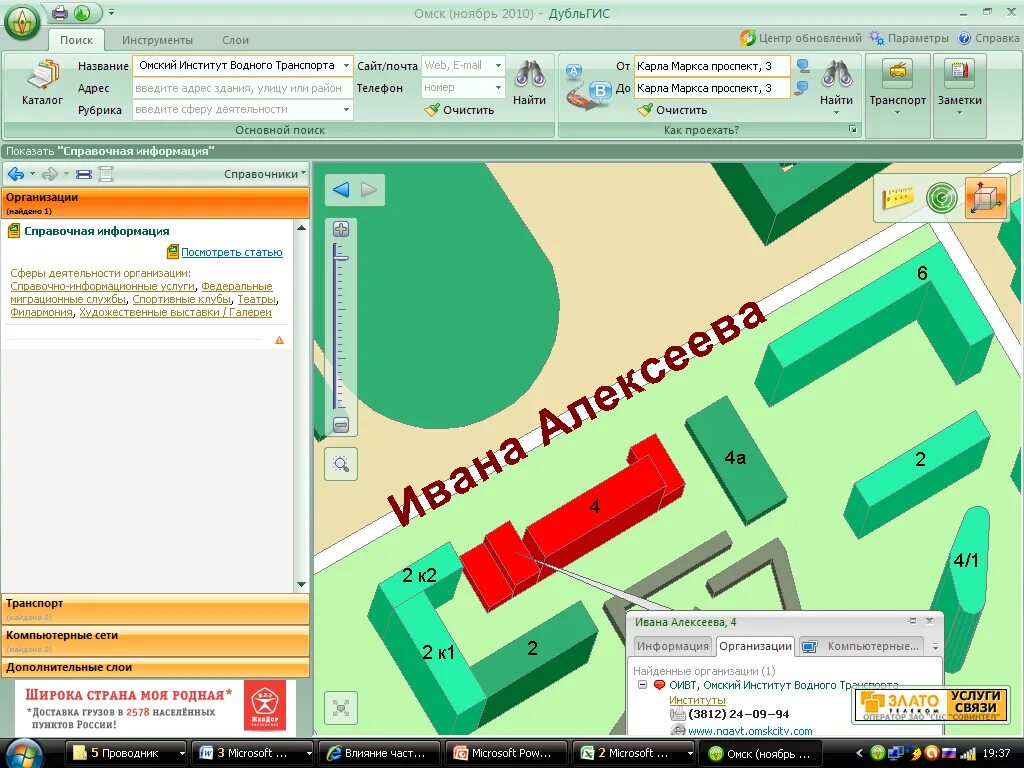
Task: Open the Спортивные клубы link
Action: pyautogui.click(x=182, y=299)
